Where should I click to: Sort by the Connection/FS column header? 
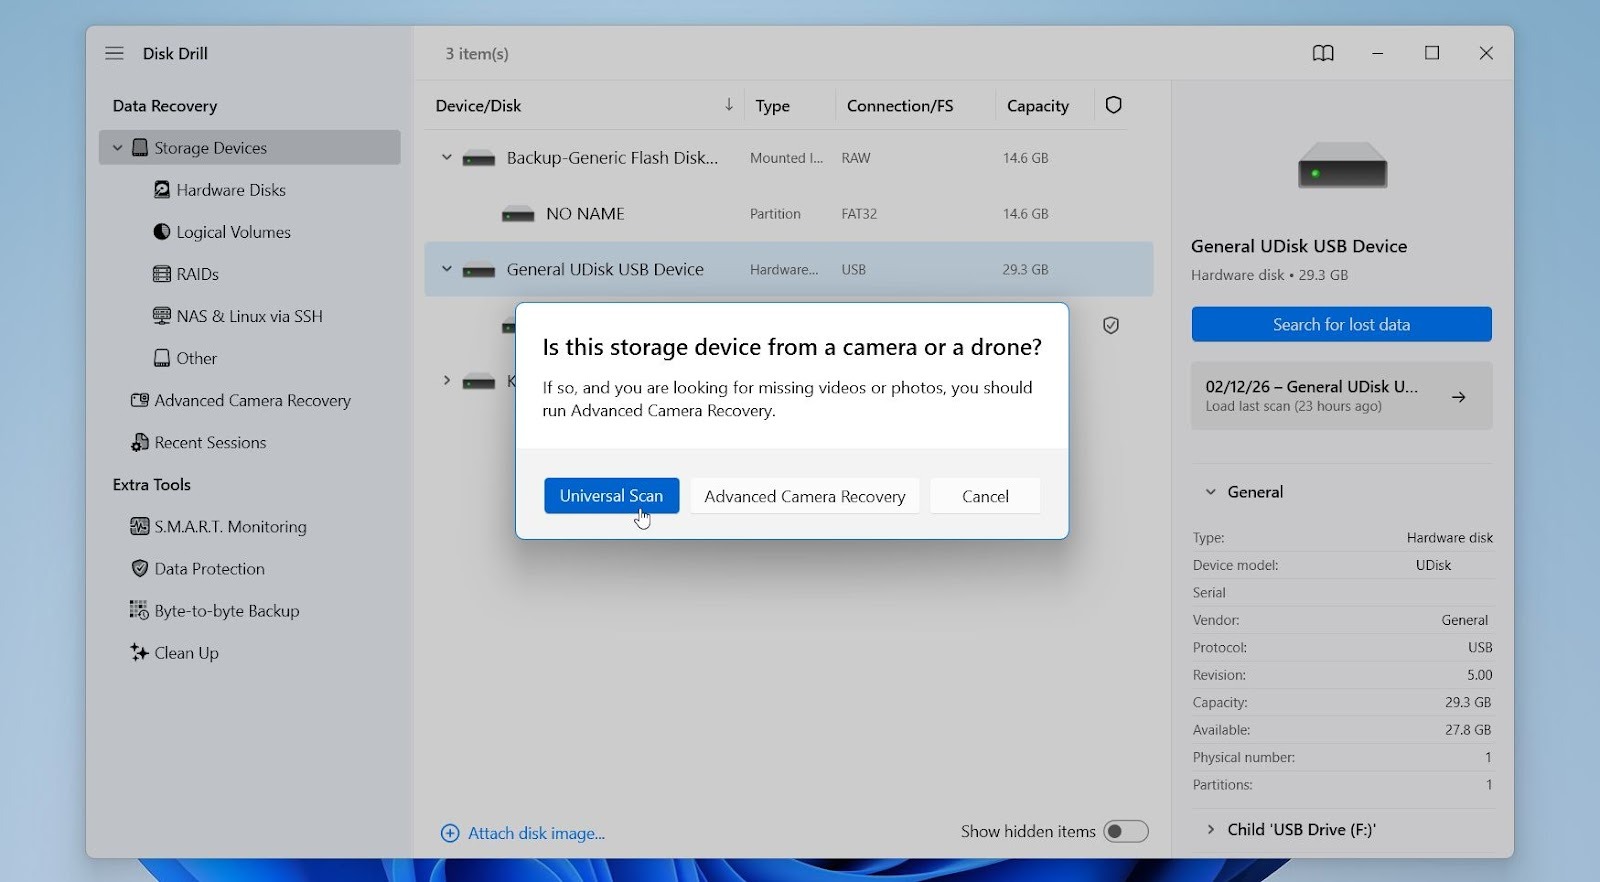tap(900, 106)
